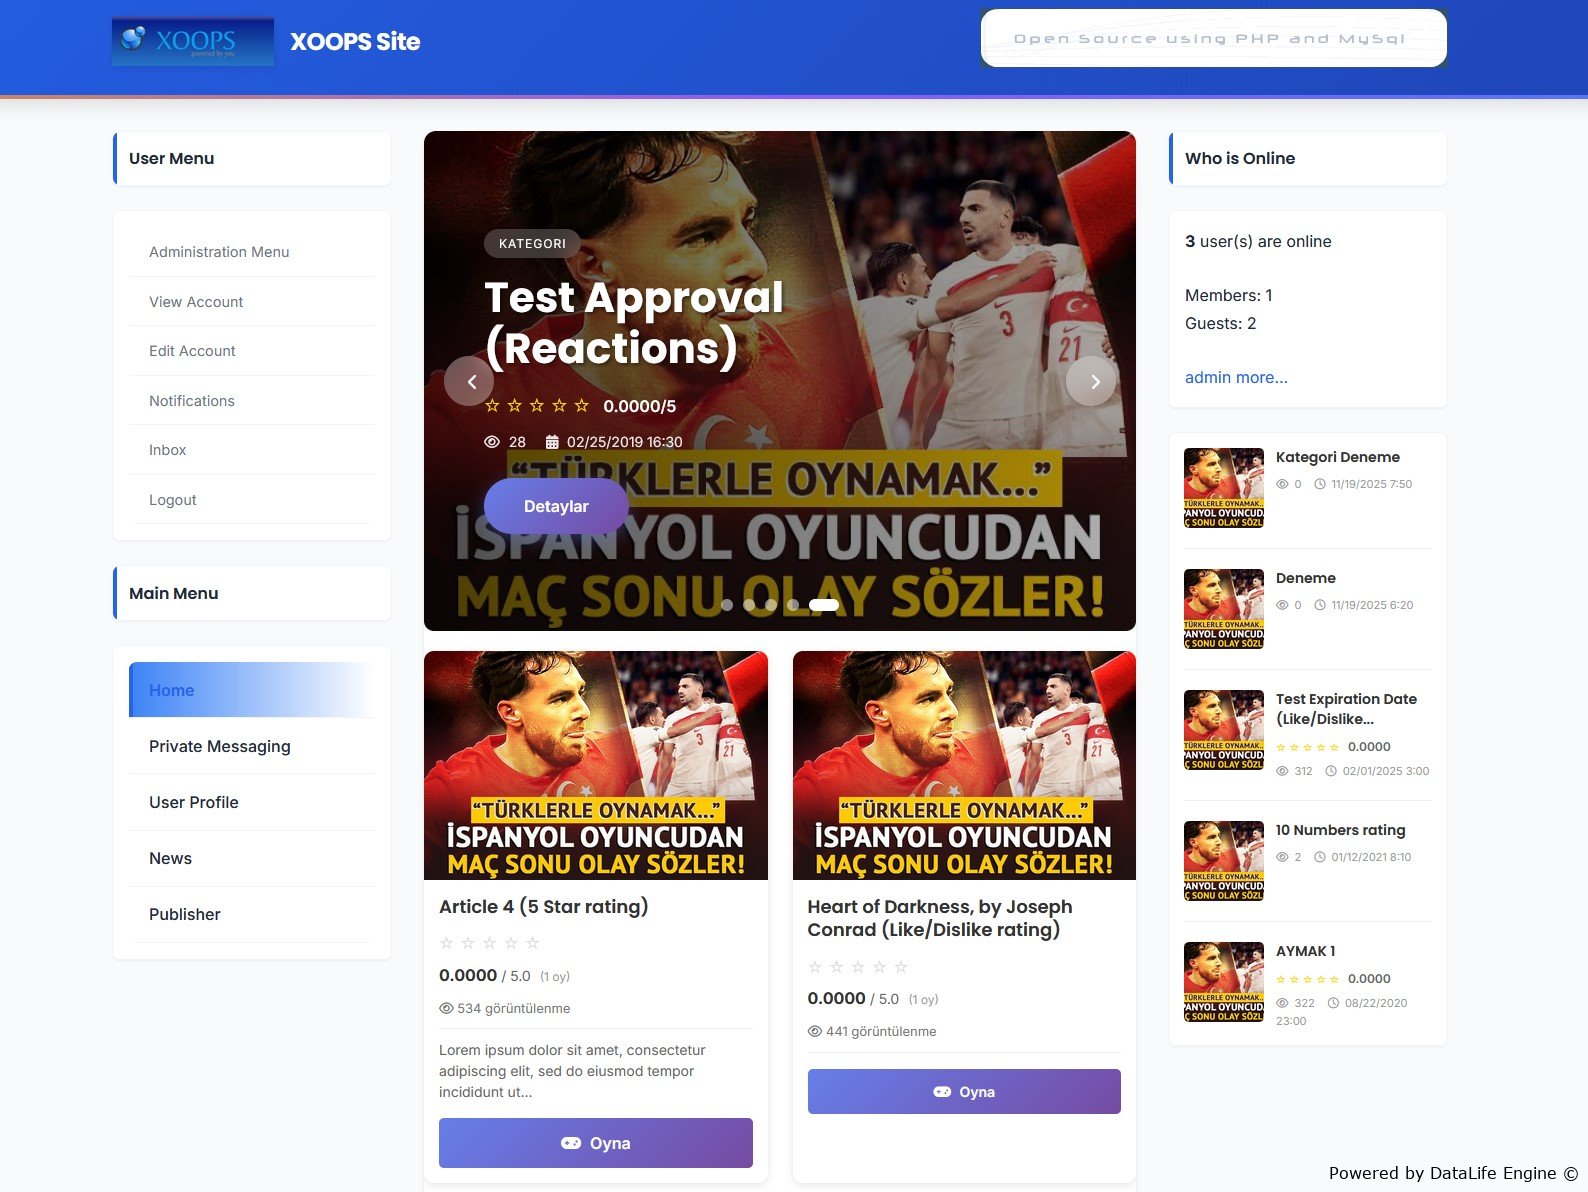The height and width of the screenshot is (1192, 1588).
Task: Click the first star on carousel rating
Action: click(x=492, y=406)
